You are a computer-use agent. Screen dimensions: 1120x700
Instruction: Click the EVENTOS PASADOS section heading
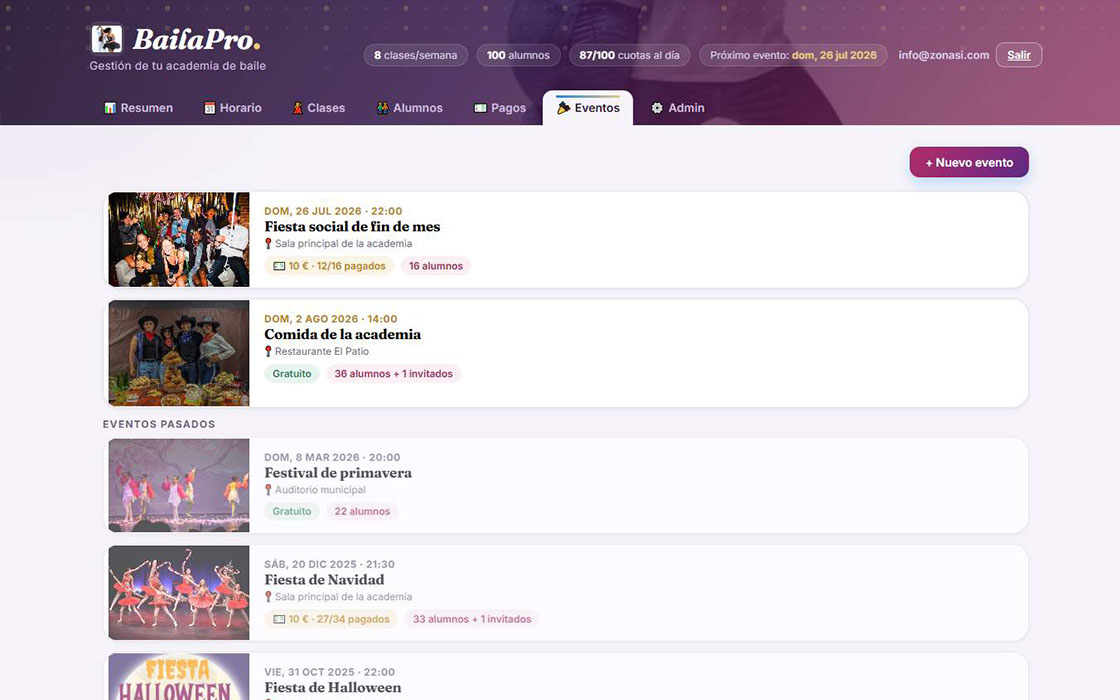(159, 424)
